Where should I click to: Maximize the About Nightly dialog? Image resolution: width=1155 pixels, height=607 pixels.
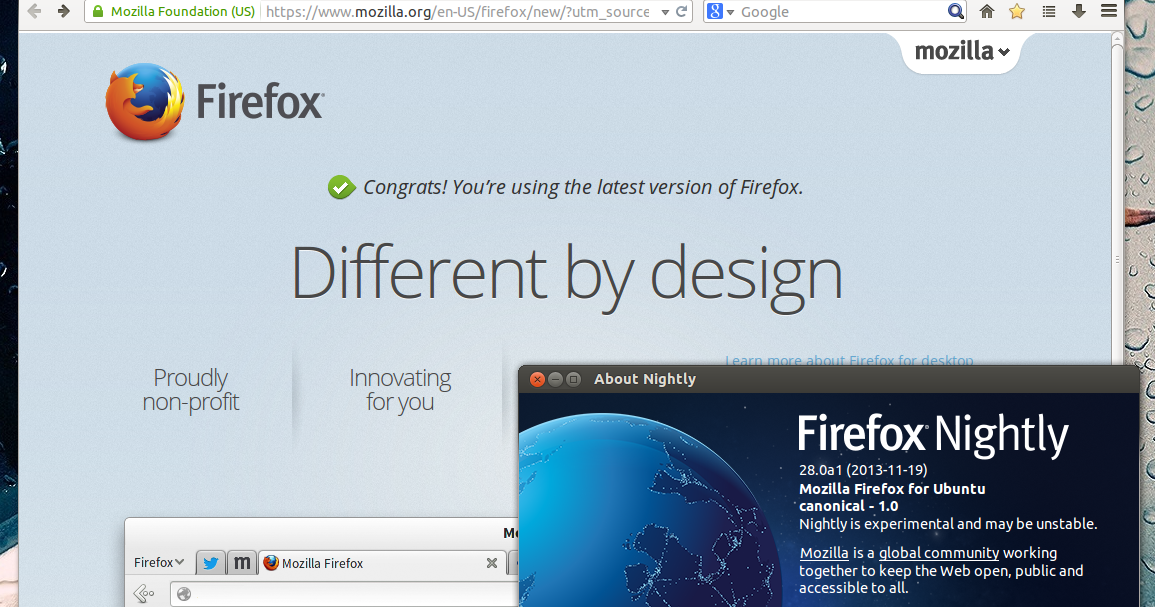click(x=573, y=379)
